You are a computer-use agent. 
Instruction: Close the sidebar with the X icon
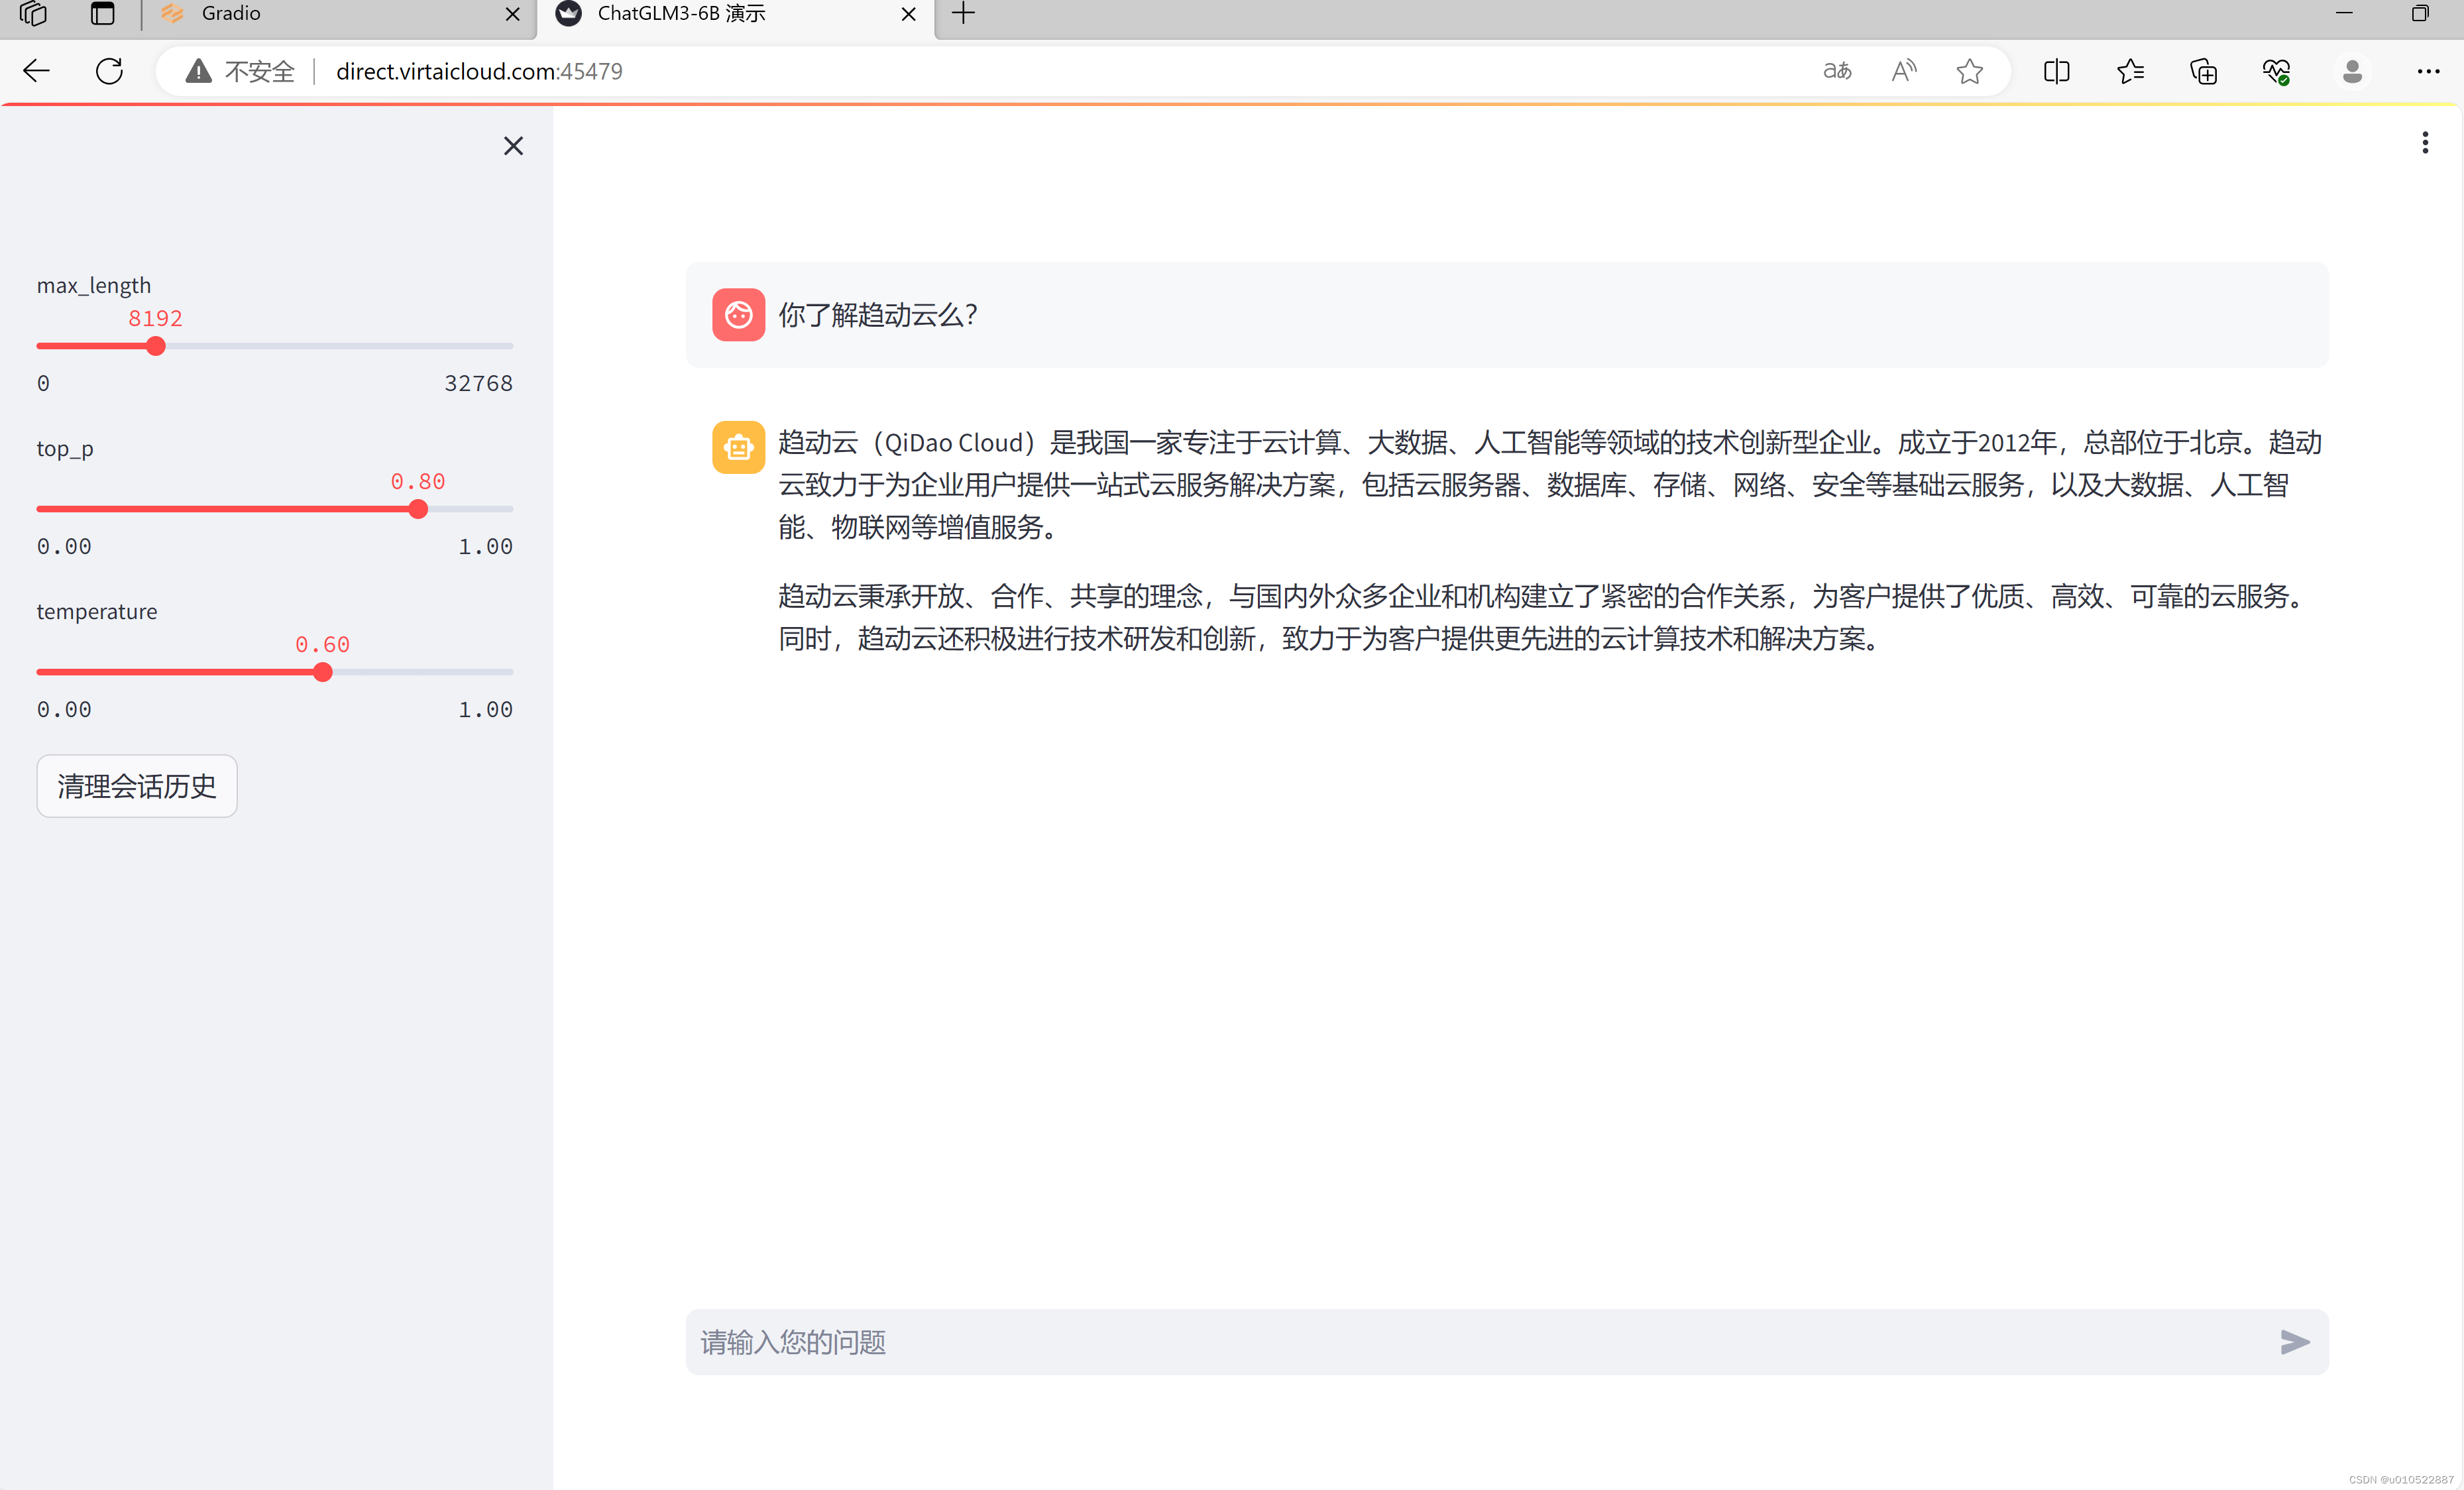(513, 146)
